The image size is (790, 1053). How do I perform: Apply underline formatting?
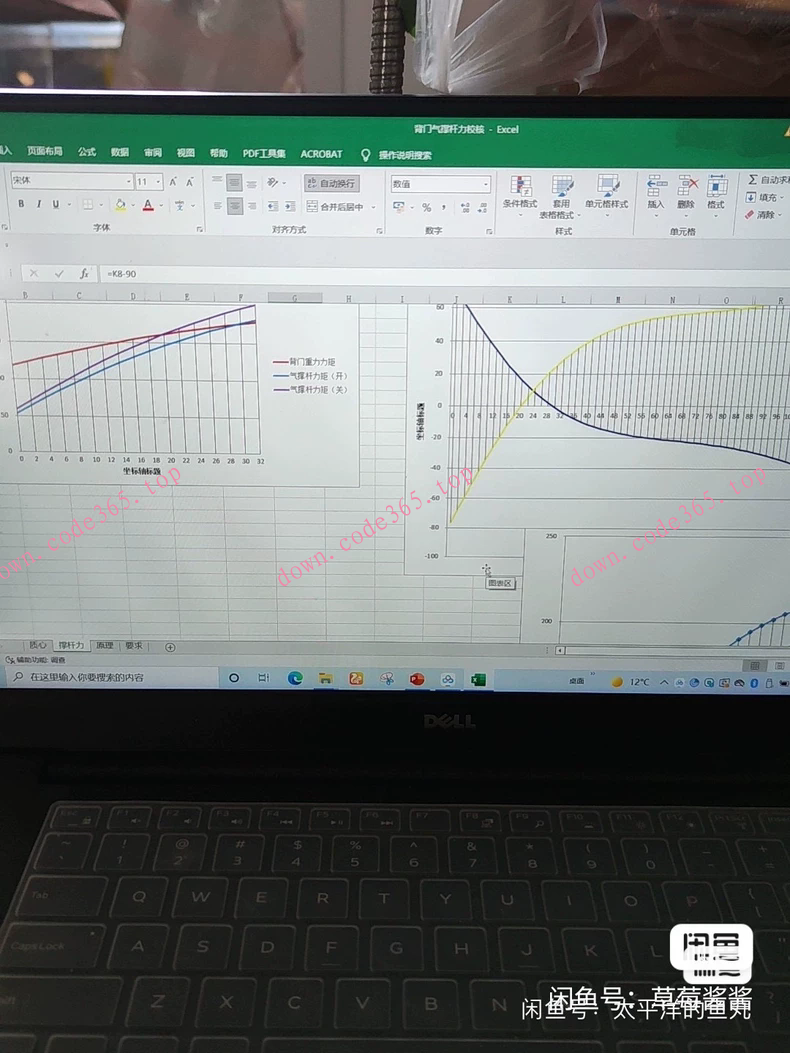(55, 204)
